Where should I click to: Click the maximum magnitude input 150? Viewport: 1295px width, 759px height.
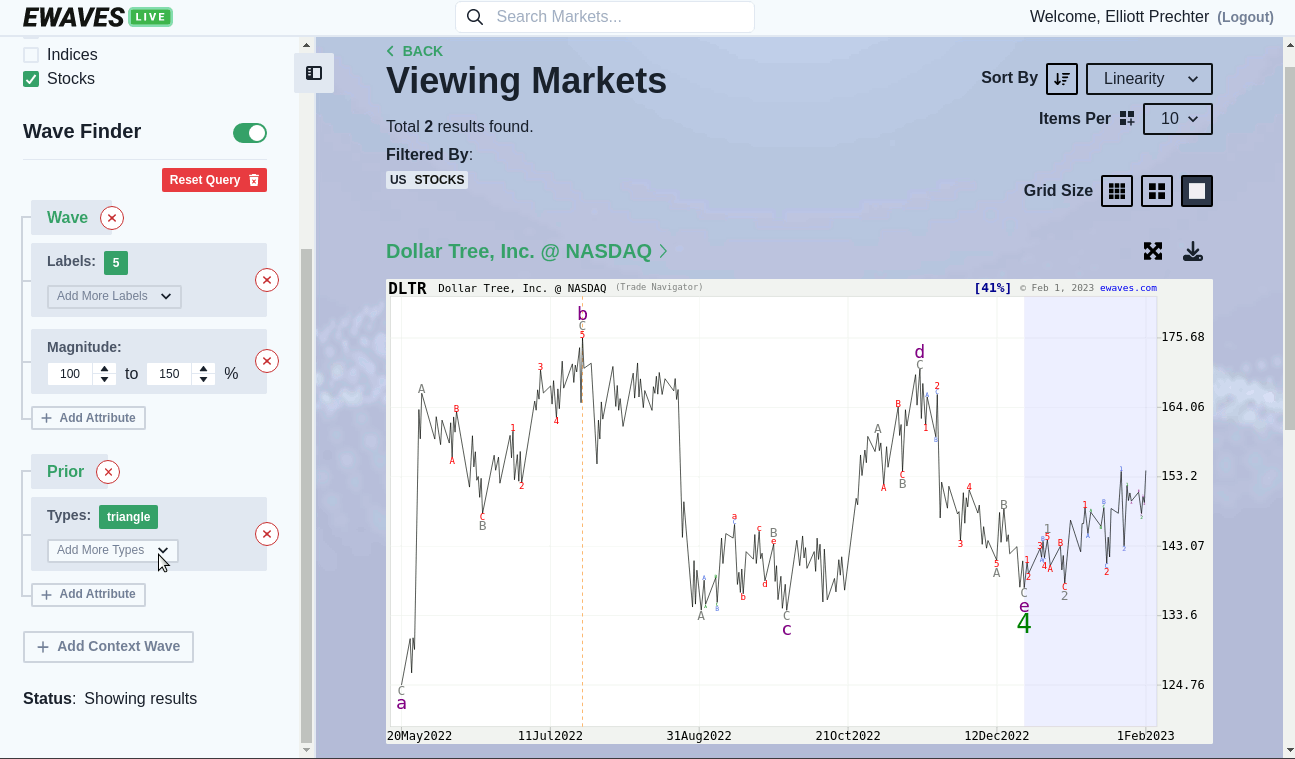(169, 374)
